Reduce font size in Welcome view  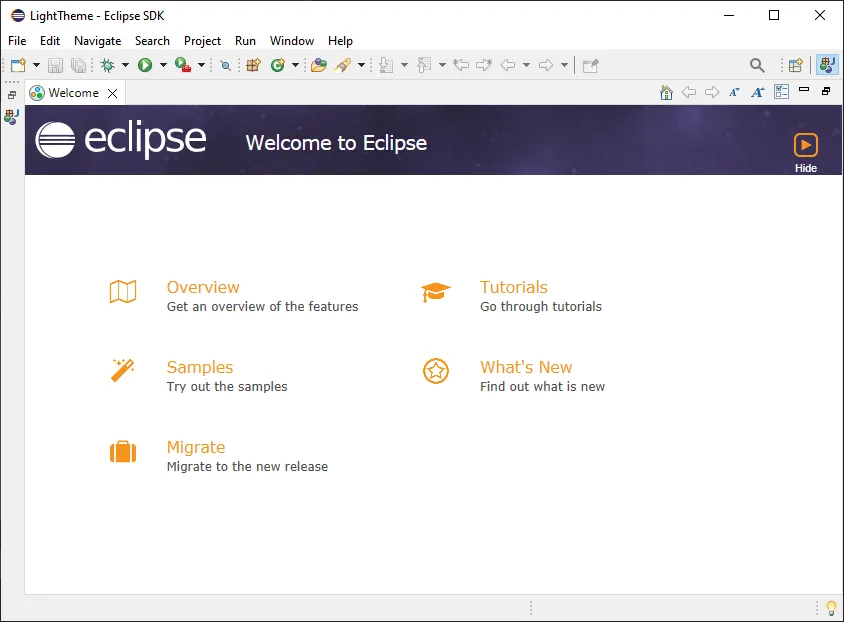(x=734, y=93)
